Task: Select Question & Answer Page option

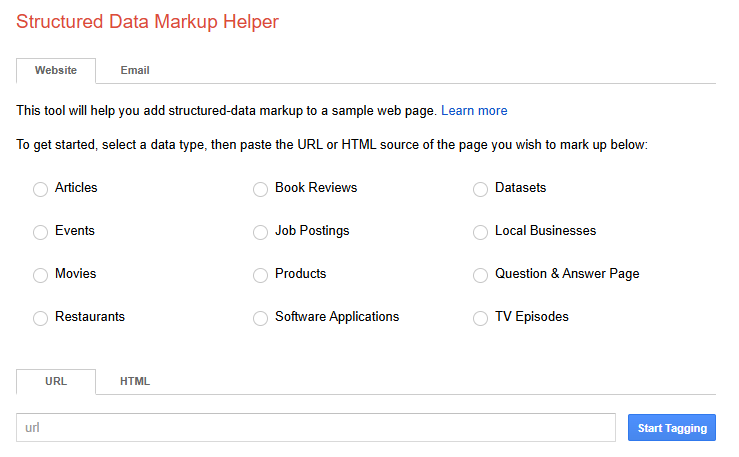Action: [480, 275]
